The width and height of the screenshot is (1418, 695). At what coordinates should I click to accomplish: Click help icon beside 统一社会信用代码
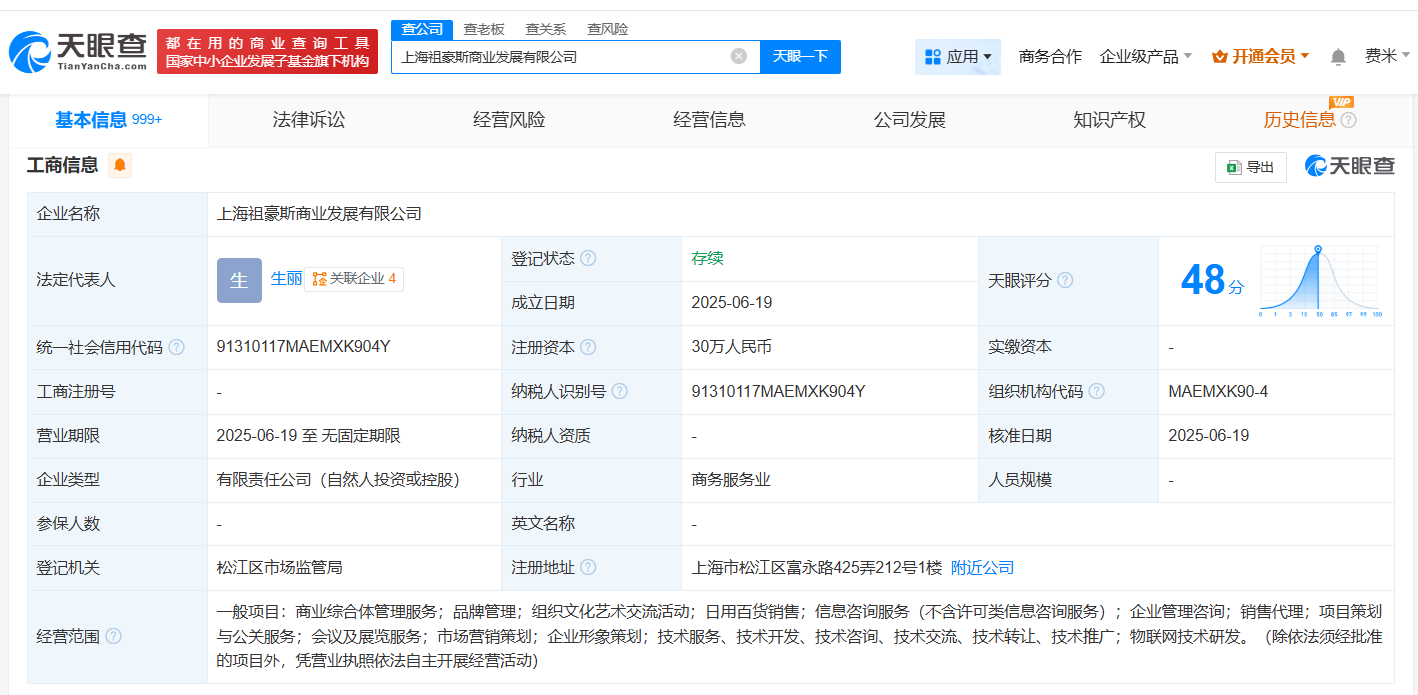(x=176, y=347)
